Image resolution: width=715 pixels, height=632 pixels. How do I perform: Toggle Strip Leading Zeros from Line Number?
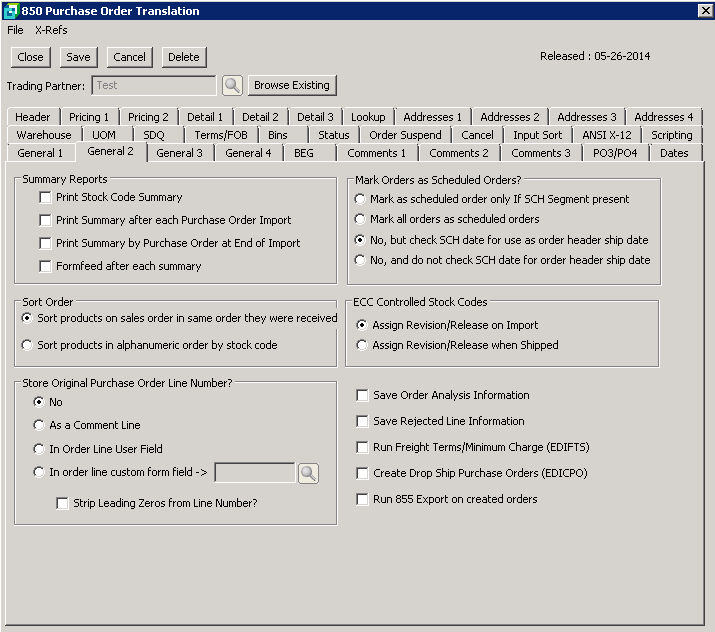pos(62,504)
